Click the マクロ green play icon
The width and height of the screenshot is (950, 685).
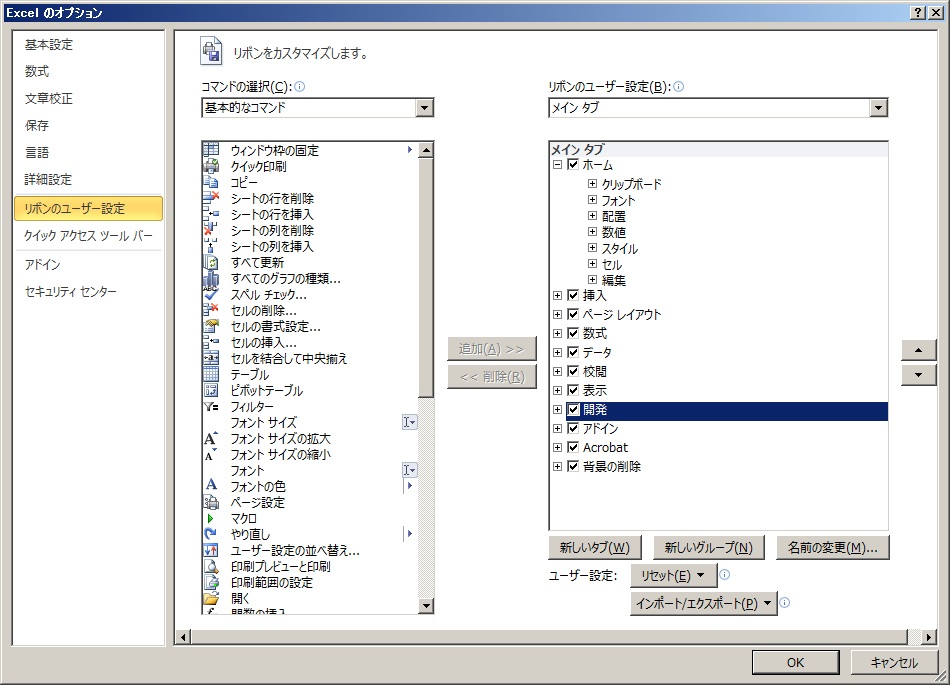point(211,518)
